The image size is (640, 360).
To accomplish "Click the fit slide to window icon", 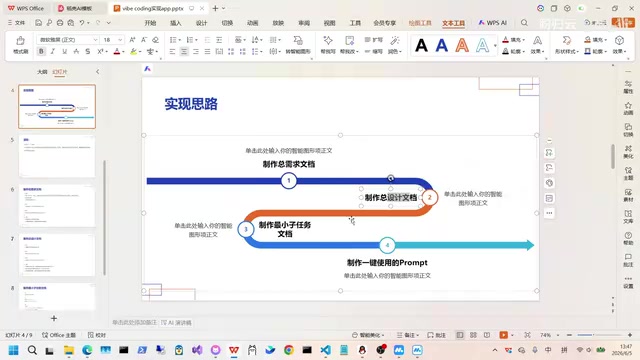I will (527, 335).
